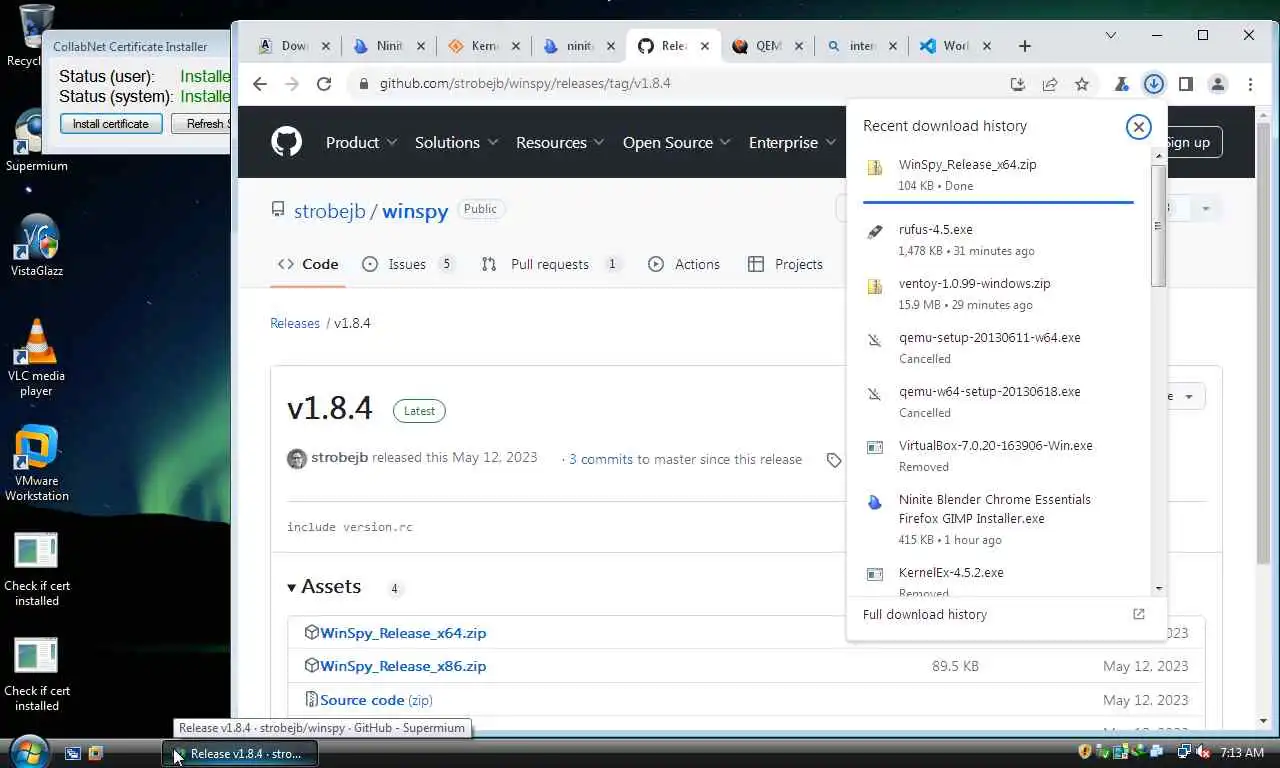Switch to the QEMU browser tab
Screen dimensions: 1280x768
point(768,46)
